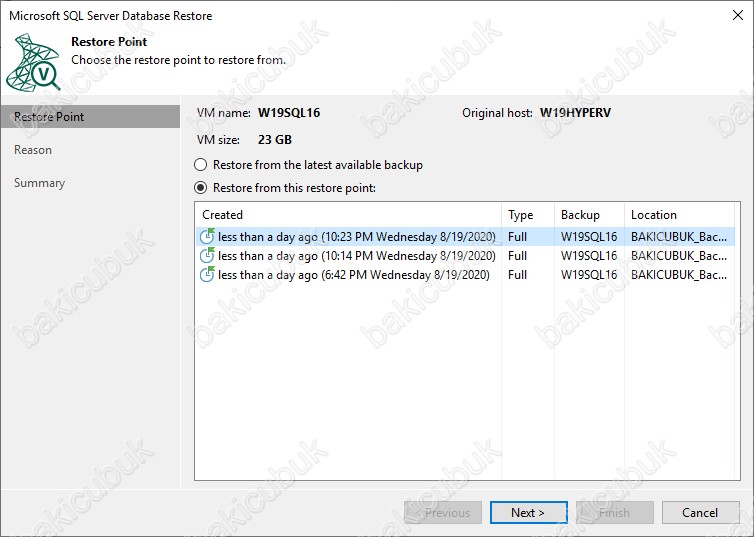Viewport: 754px width, 537px height.
Task: Click BAKICUBUK_Bac... location in 6:42 PM row
Action: click(679, 275)
